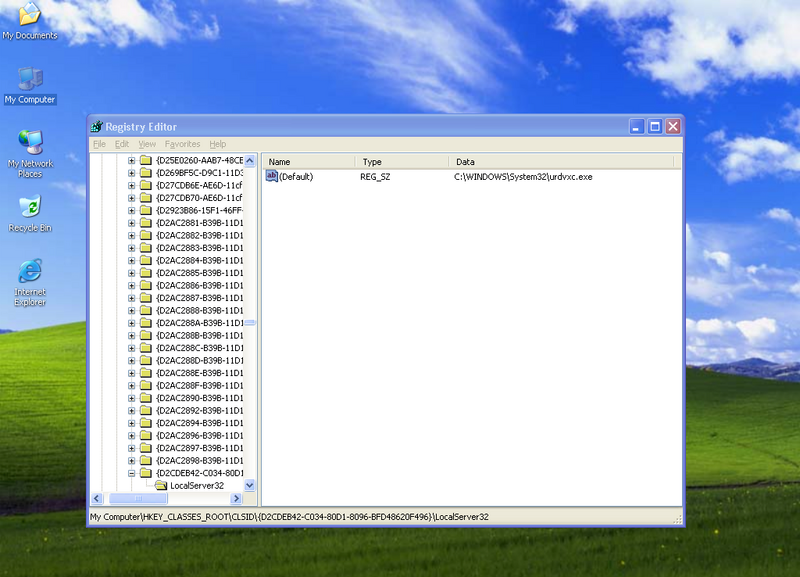800x577 pixels.
Task: Click the REG_SZ type cell
Action: (x=375, y=177)
